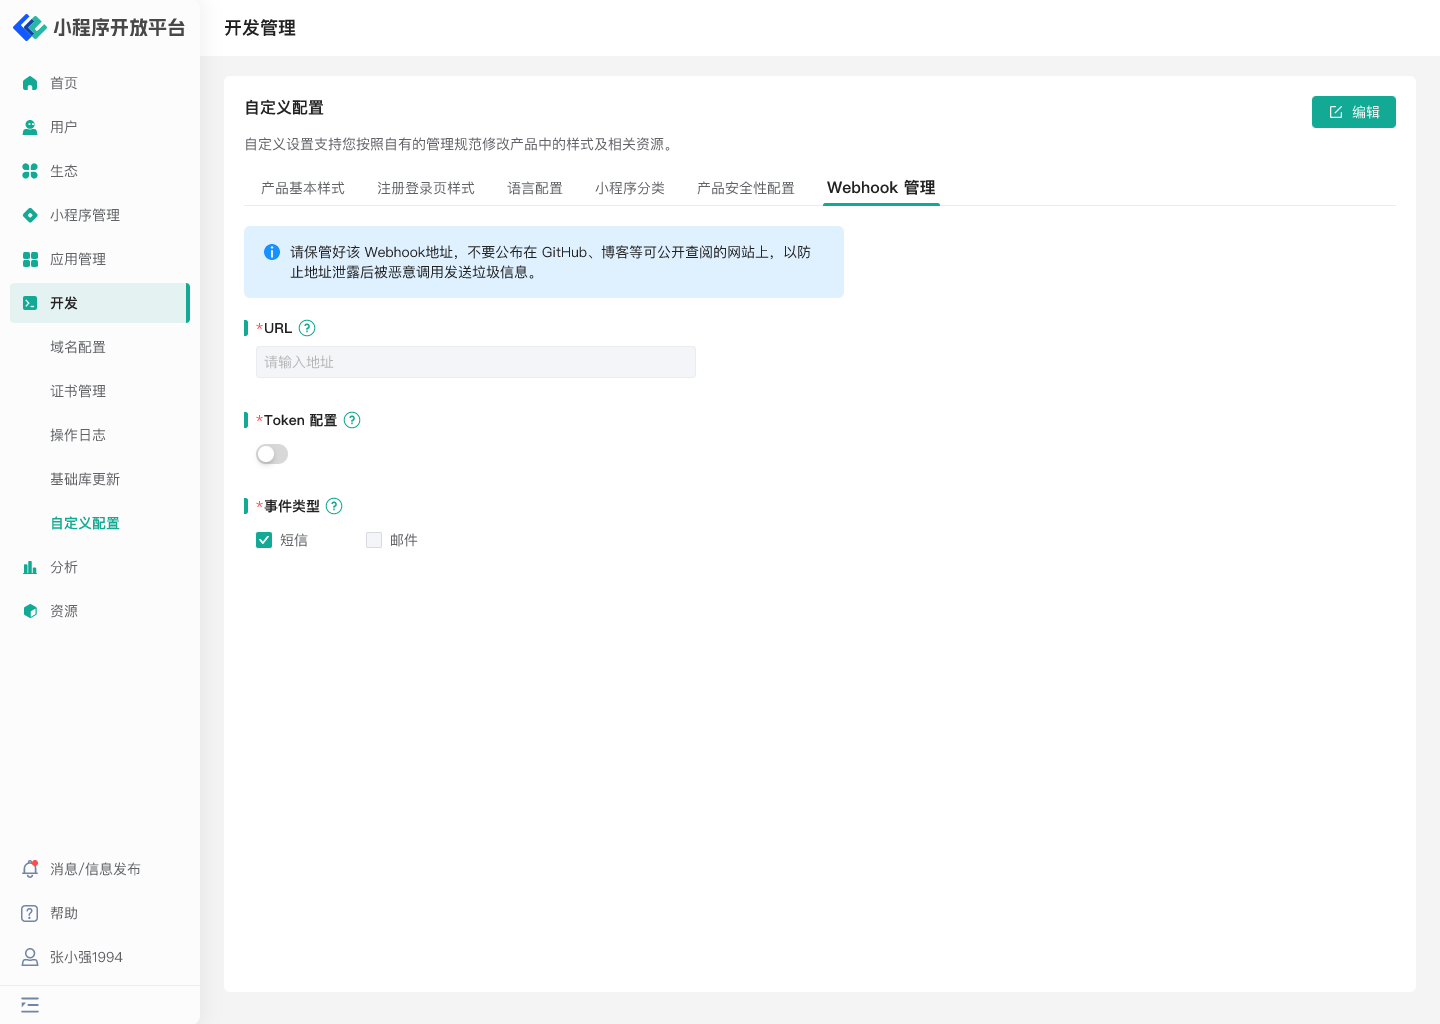
Task: Click the 编辑 button
Action: 1353,112
